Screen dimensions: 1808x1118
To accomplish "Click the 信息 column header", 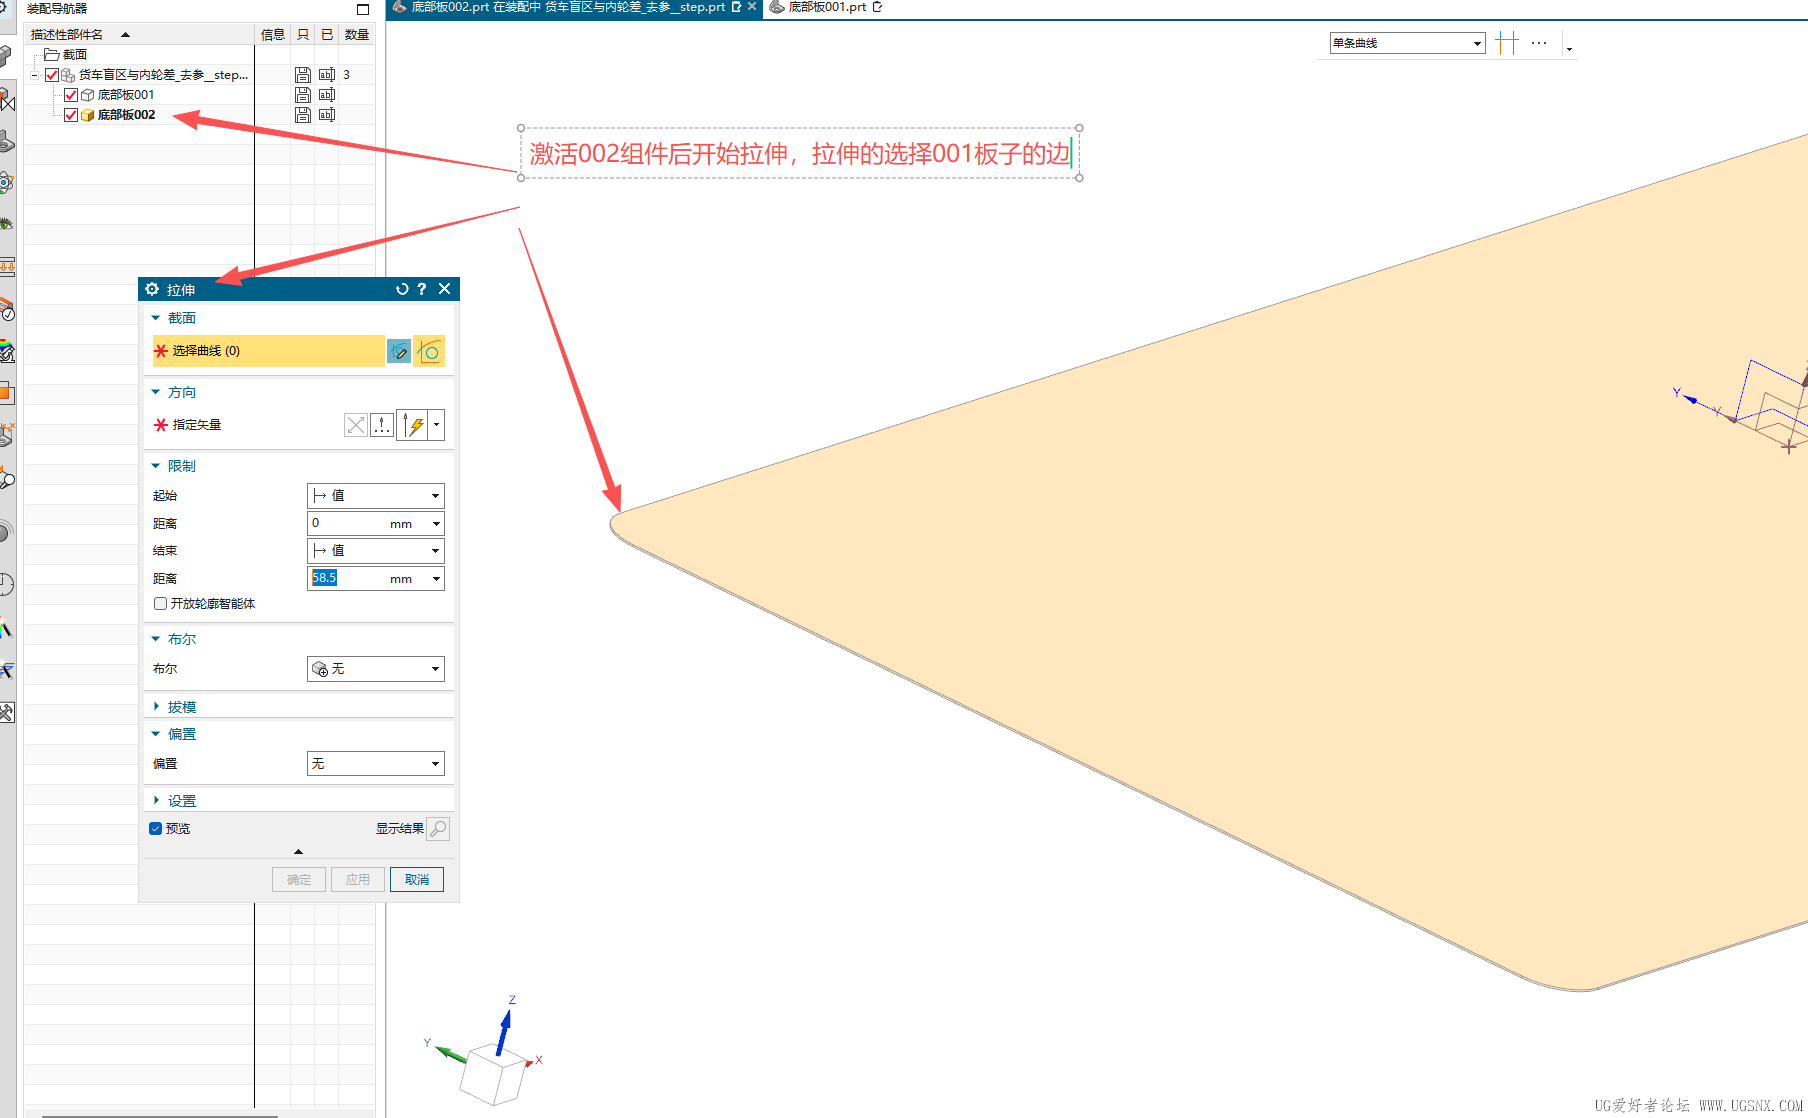I will (273, 35).
